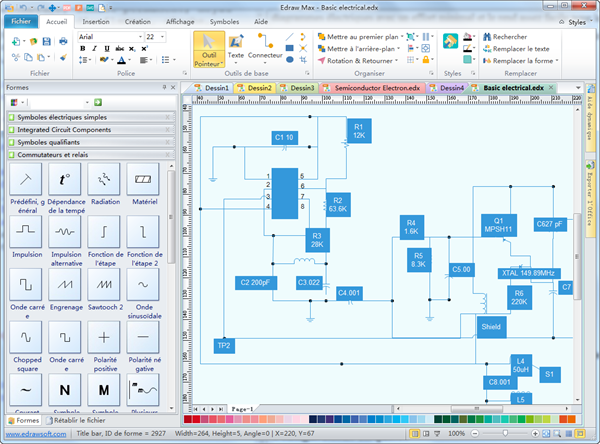The image size is (600, 444).
Task: Click the Rechercher button
Action: point(505,37)
